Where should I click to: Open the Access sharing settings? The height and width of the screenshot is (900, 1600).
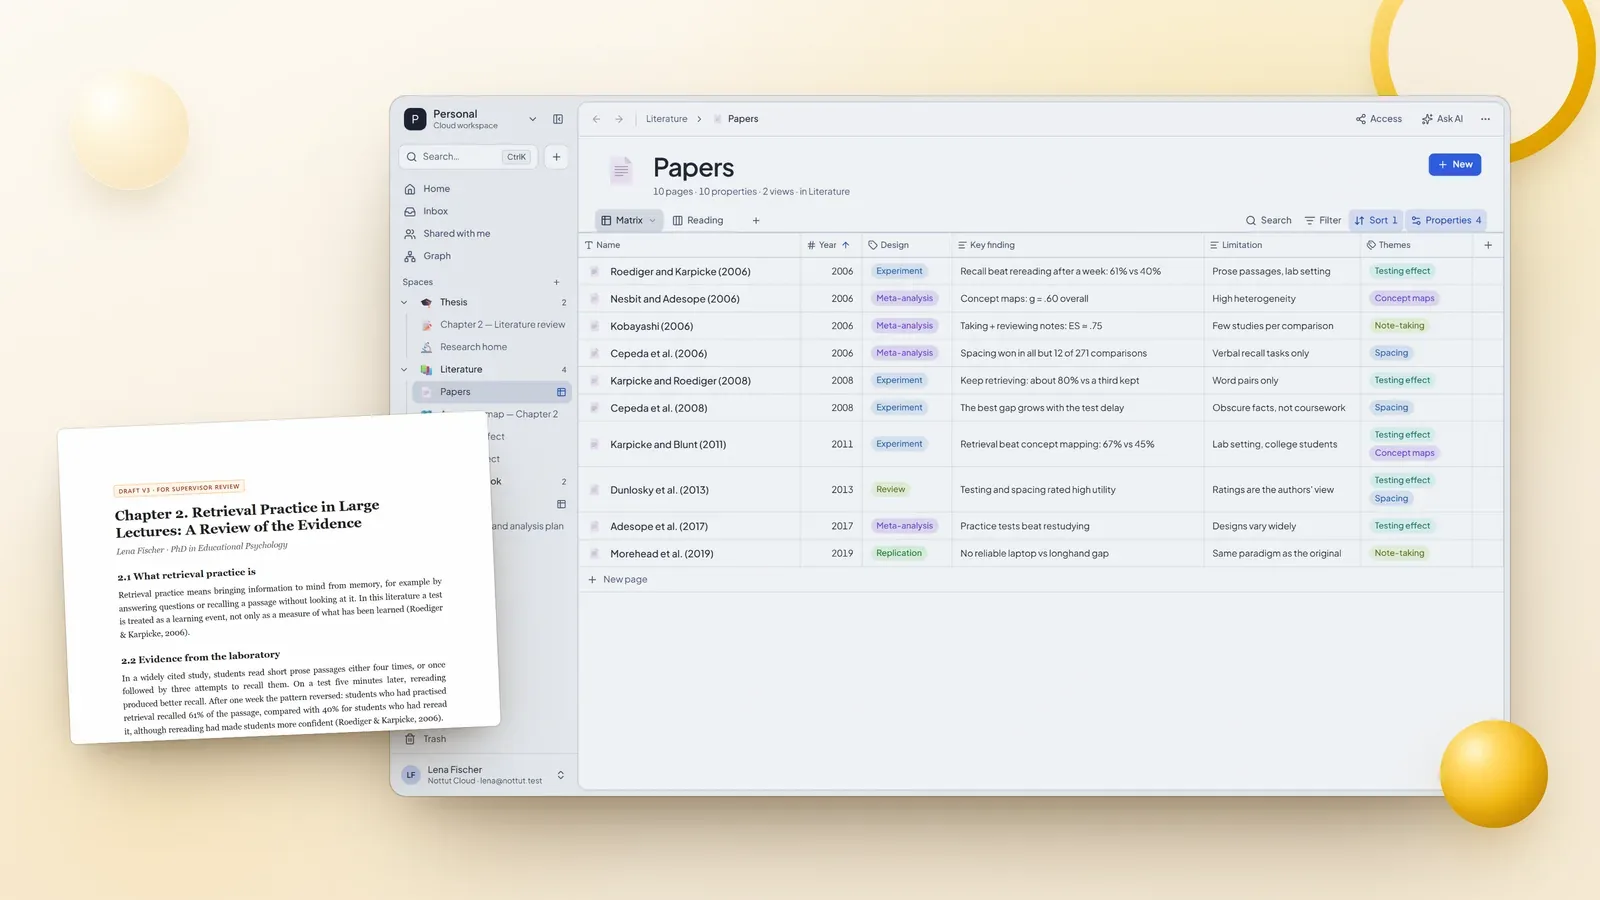click(x=1379, y=119)
